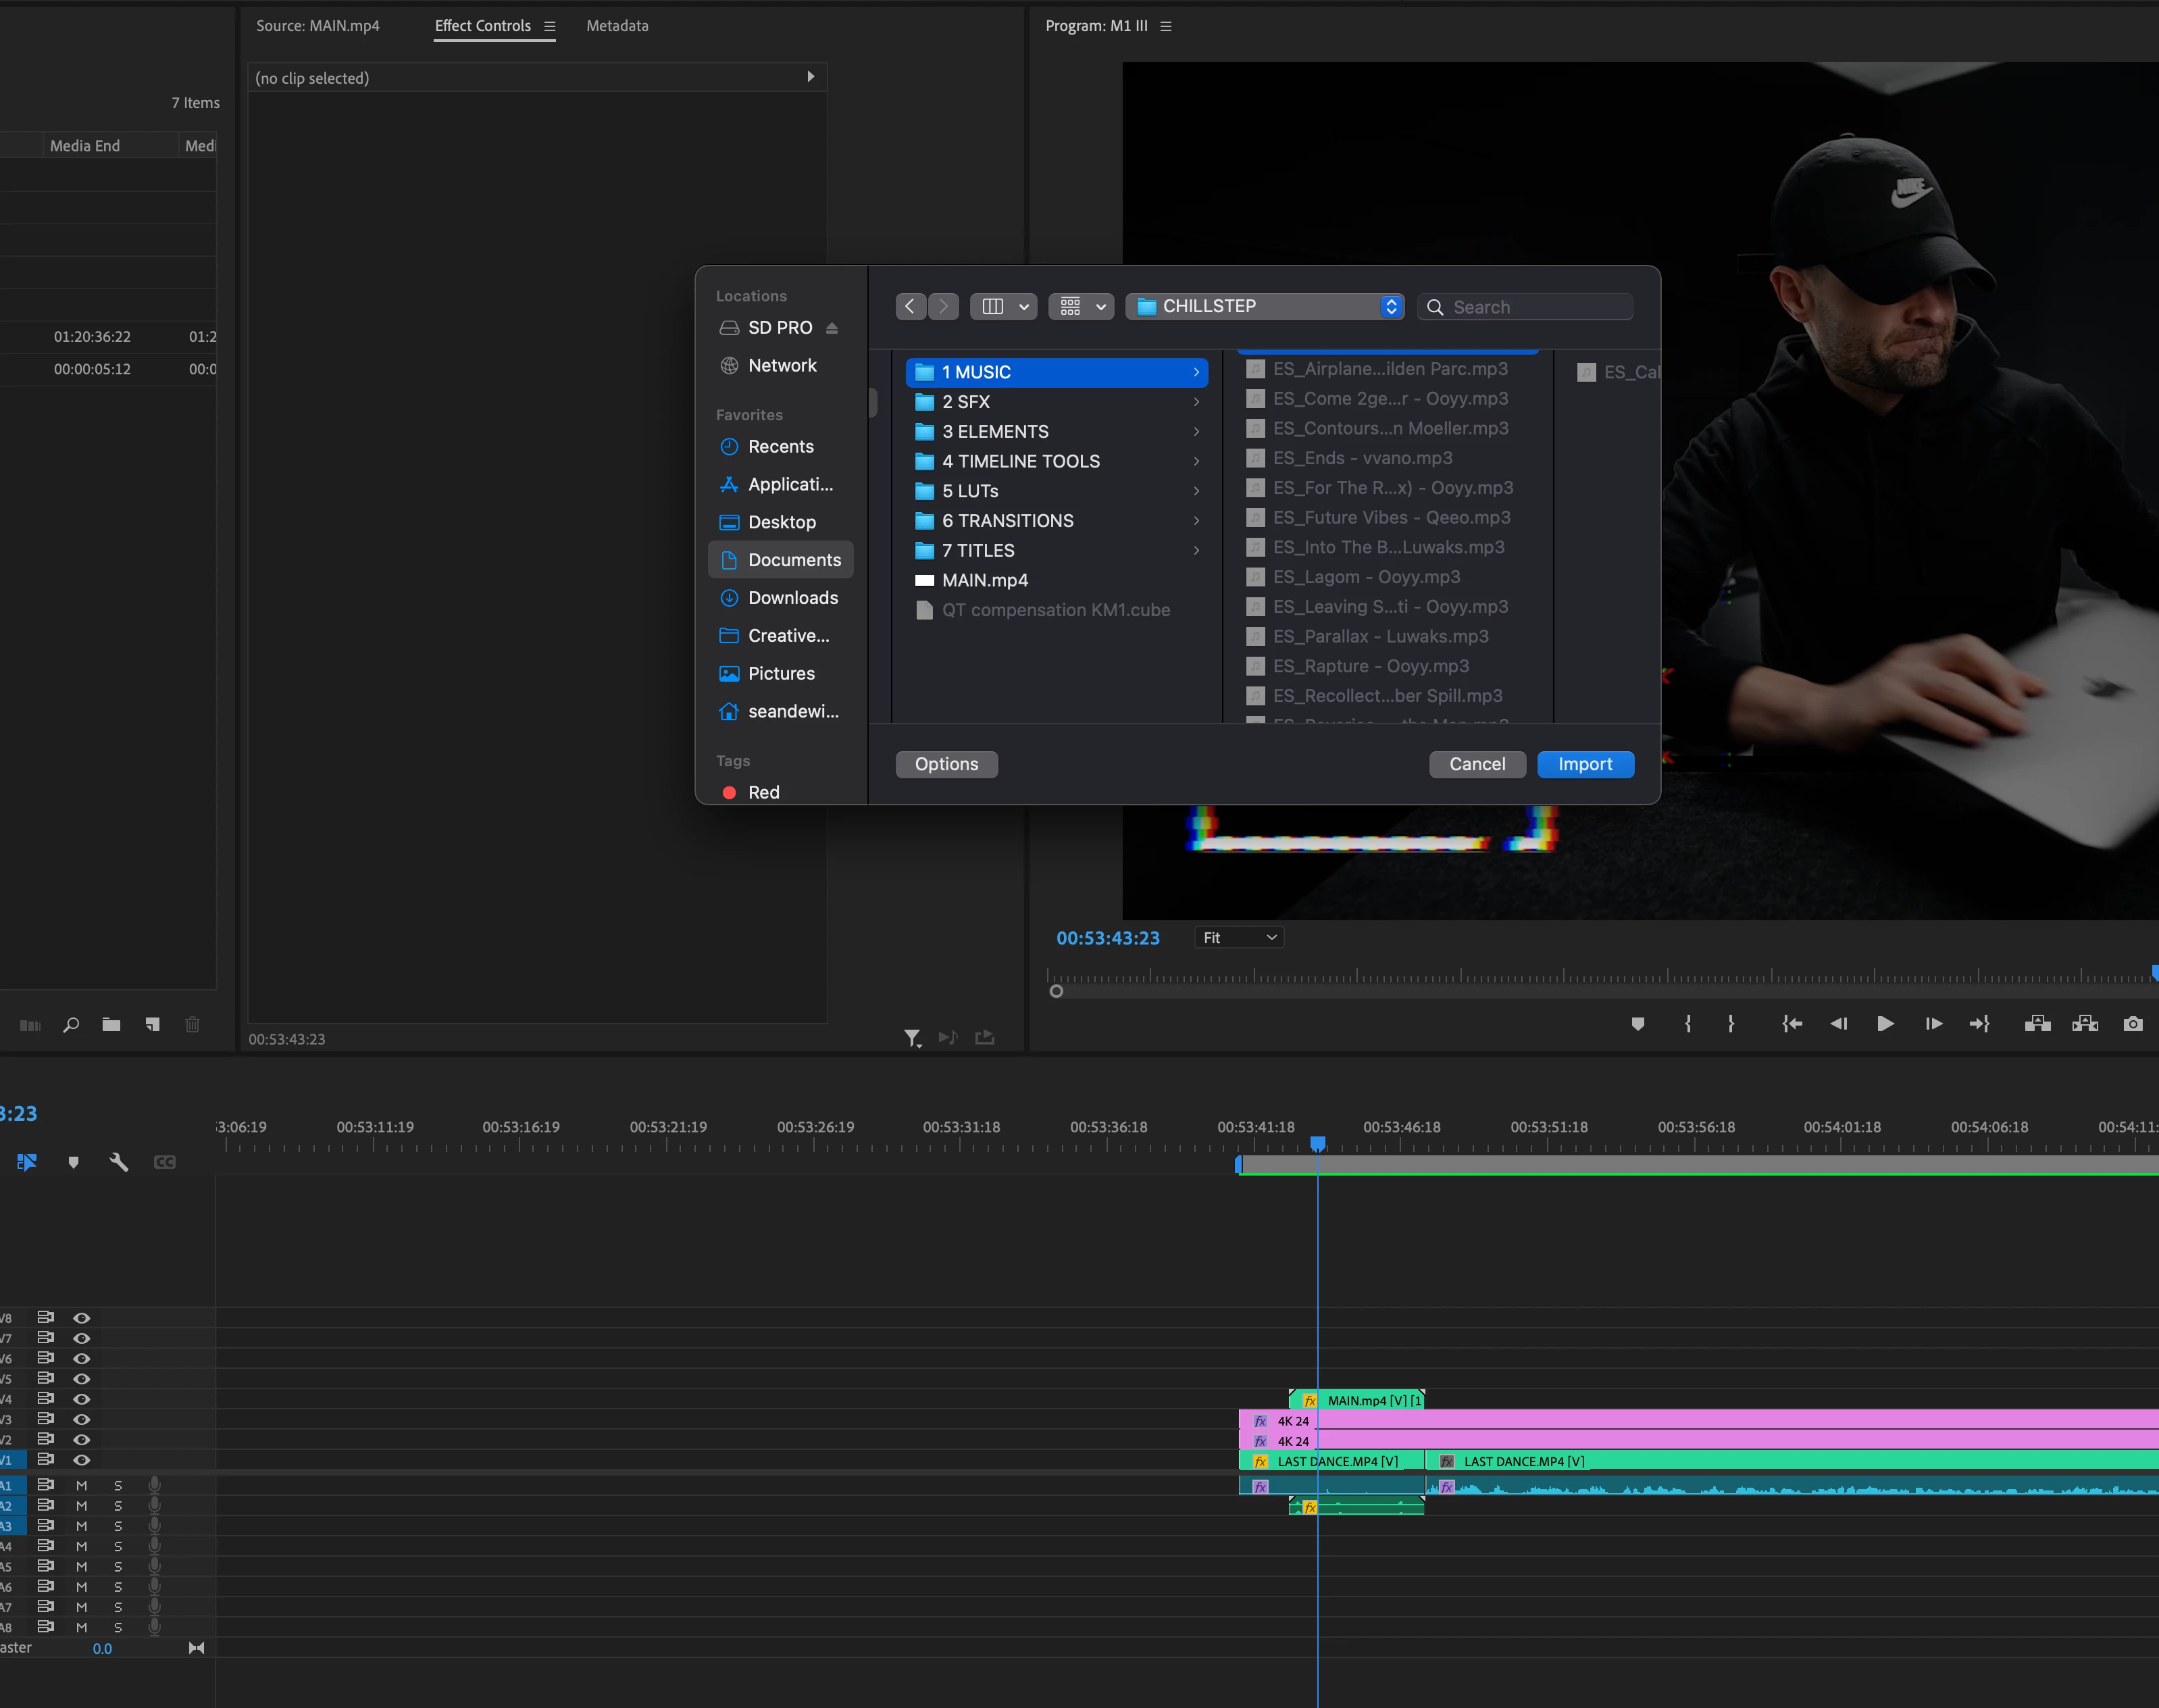Image resolution: width=2159 pixels, height=1708 pixels.
Task: Click the Mark In bracket icon
Action: [x=1688, y=1024]
